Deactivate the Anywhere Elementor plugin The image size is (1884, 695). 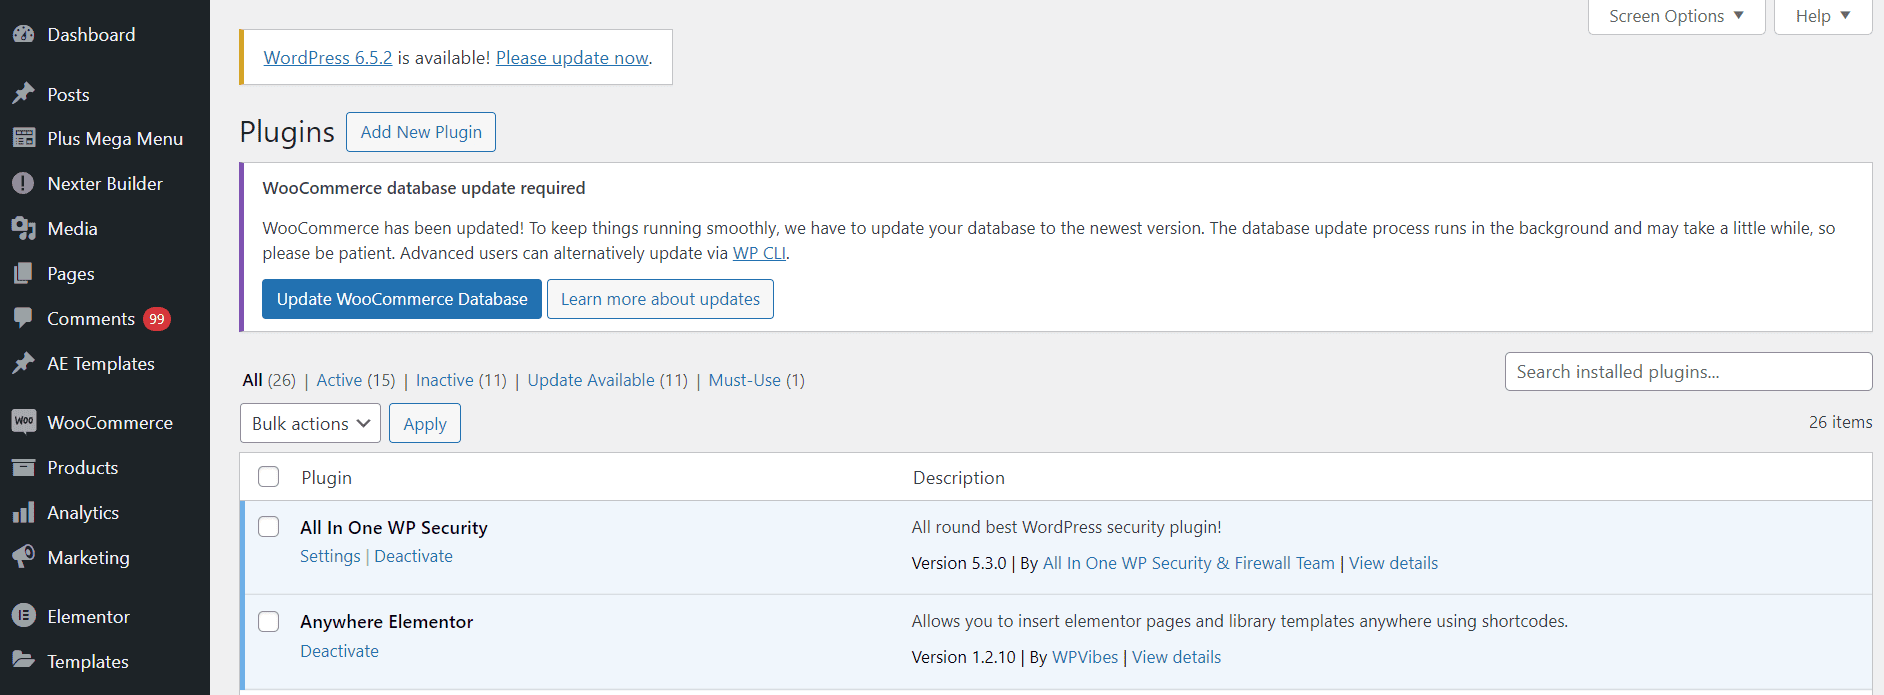339,651
